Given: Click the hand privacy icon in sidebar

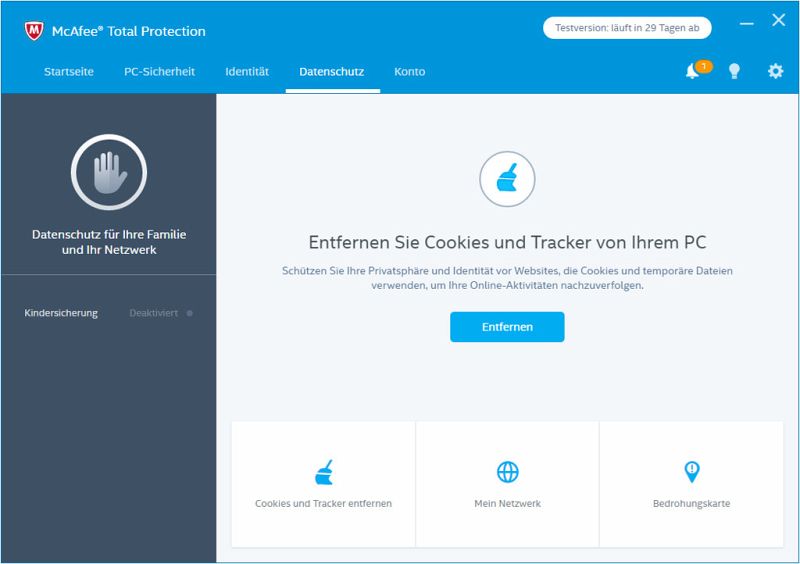Looking at the screenshot, I should pyautogui.click(x=109, y=173).
